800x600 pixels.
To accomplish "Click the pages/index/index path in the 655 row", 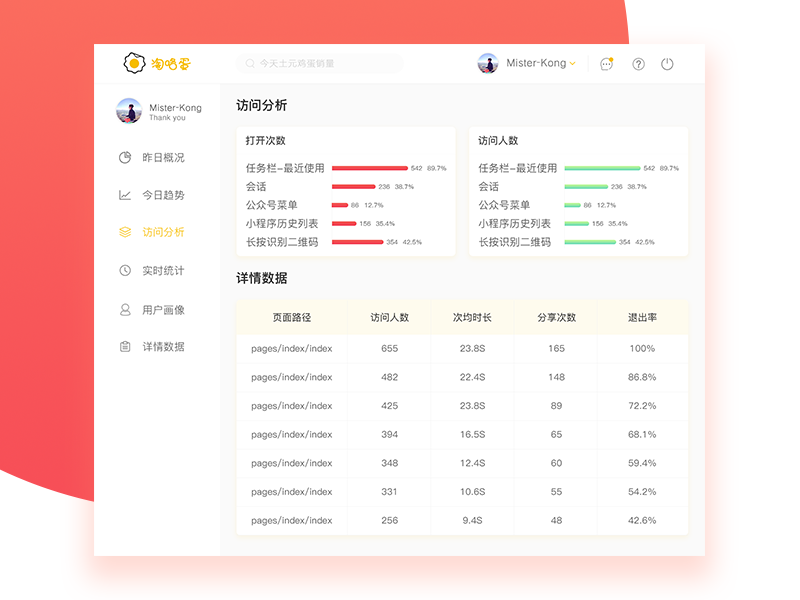I will tap(292, 348).
